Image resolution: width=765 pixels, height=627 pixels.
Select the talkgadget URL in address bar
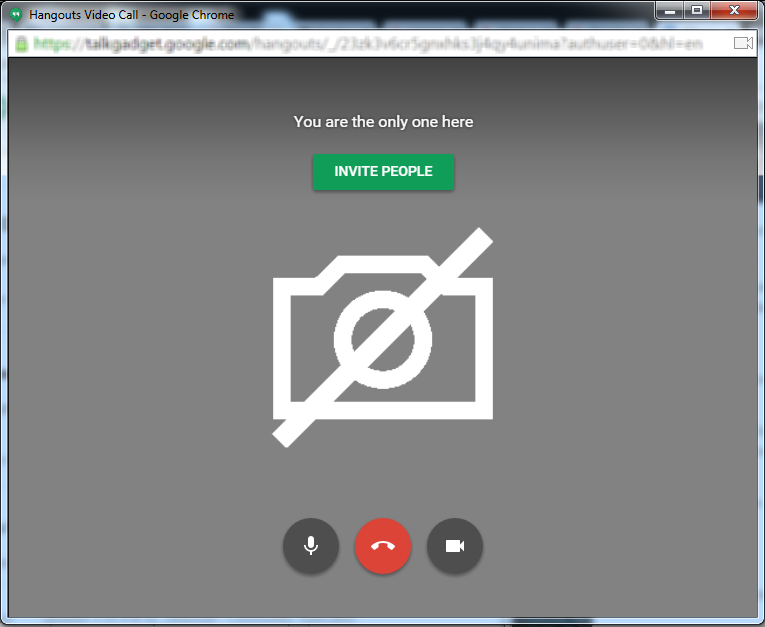(x=368, y=44)
